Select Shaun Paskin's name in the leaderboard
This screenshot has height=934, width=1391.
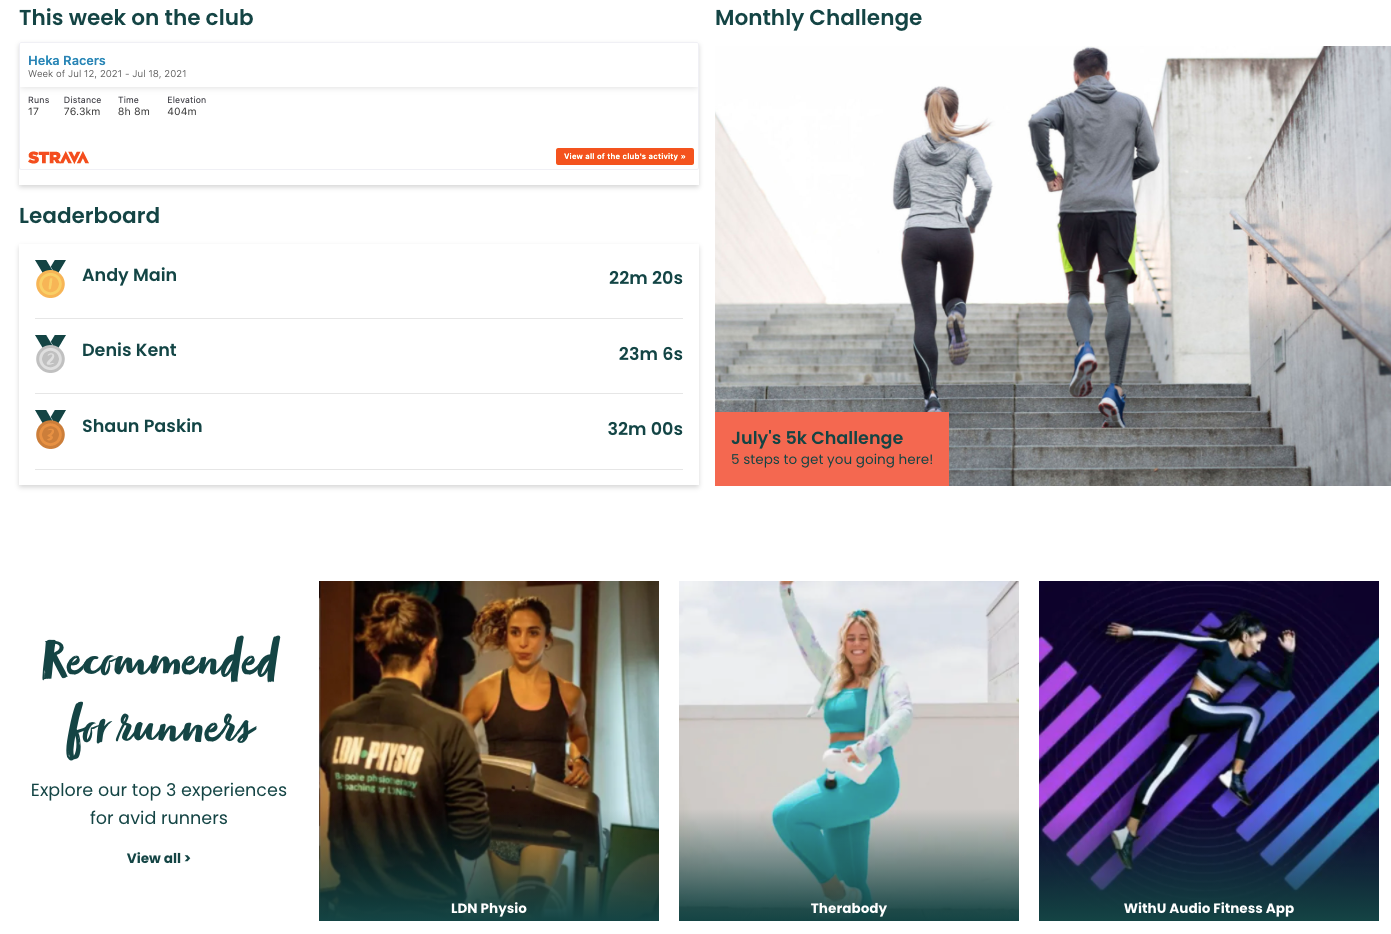coord(142,426)
